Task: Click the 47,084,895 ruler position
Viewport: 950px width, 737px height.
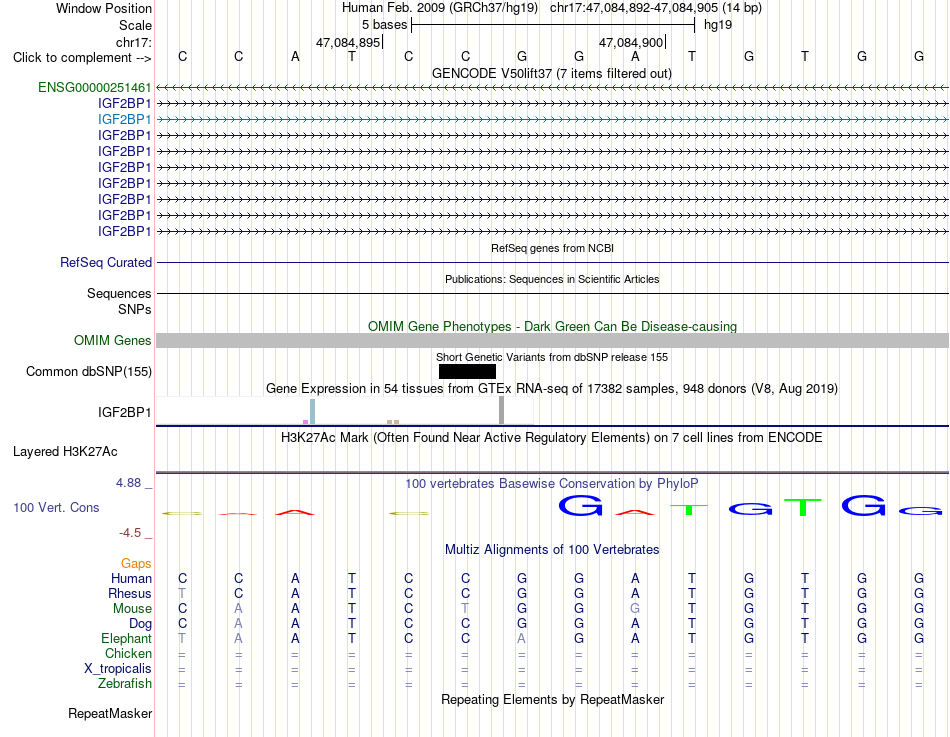Action: [348, 42]
